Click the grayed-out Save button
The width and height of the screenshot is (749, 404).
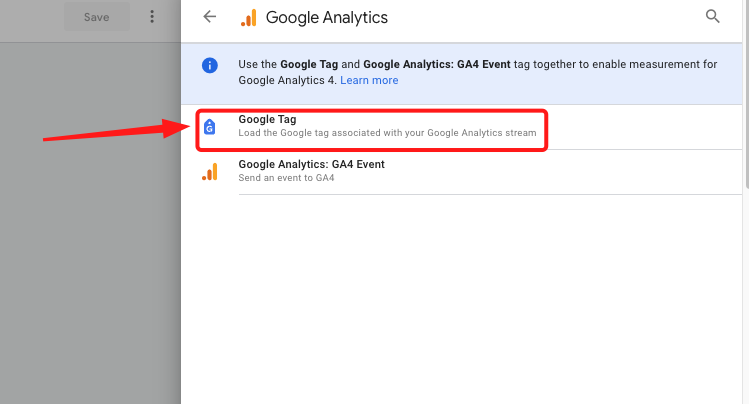(x=96, y=17)
